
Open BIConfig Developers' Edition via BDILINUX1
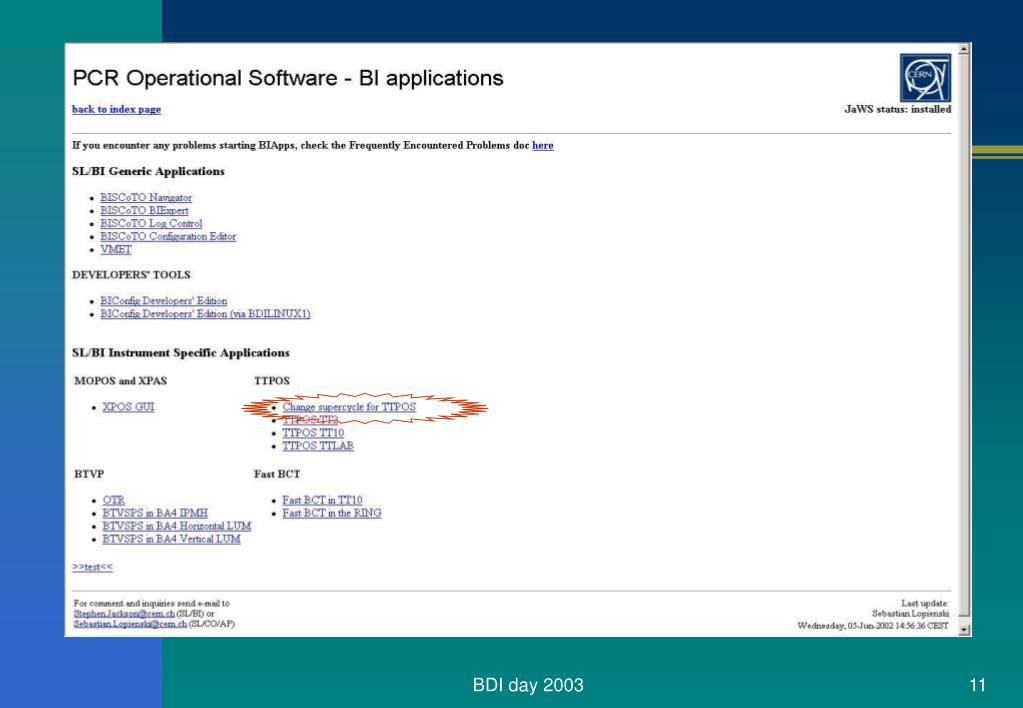coord(205,314)
